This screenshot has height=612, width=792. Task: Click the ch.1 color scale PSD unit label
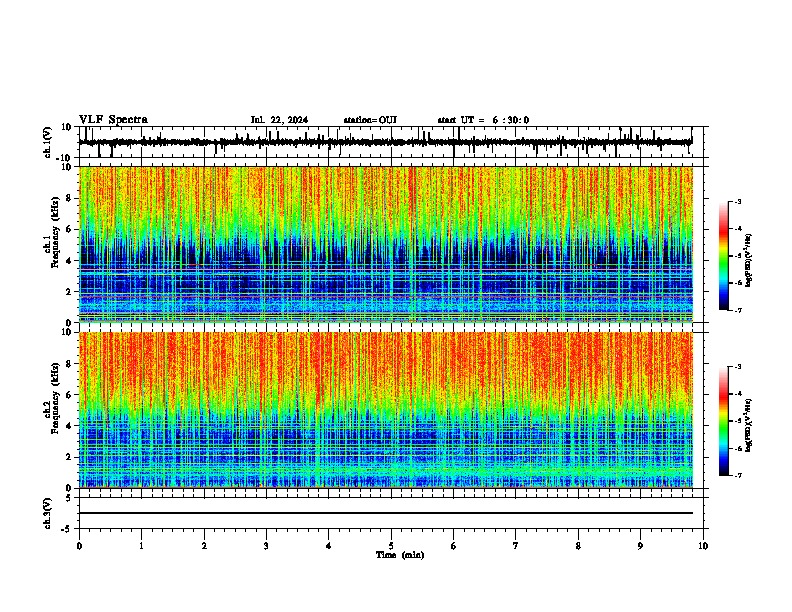tap(749, 261)
